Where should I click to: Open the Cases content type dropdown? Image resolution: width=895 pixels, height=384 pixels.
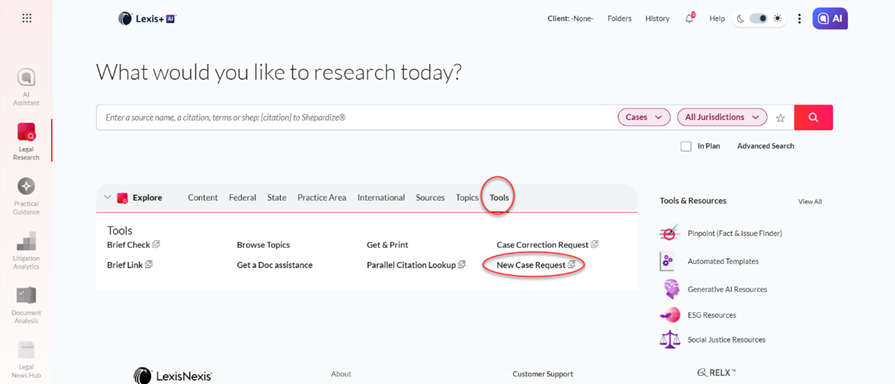[x=644, y=117]
